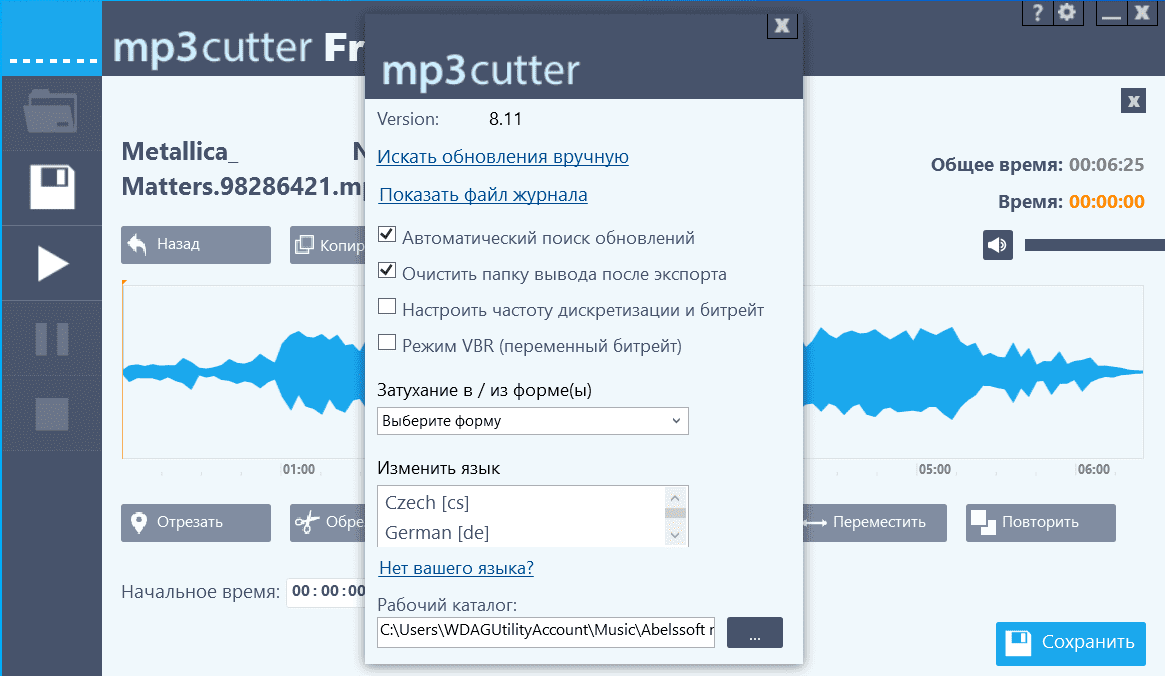Click the orange 00:00:00 current time value
The width and height of the screenshot is (1165, 676).
[1106, 202]
